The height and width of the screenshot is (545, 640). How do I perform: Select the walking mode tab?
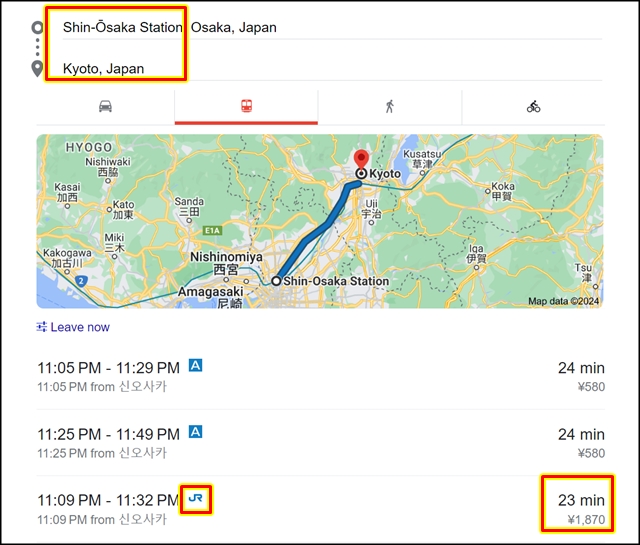coord(390,107)
